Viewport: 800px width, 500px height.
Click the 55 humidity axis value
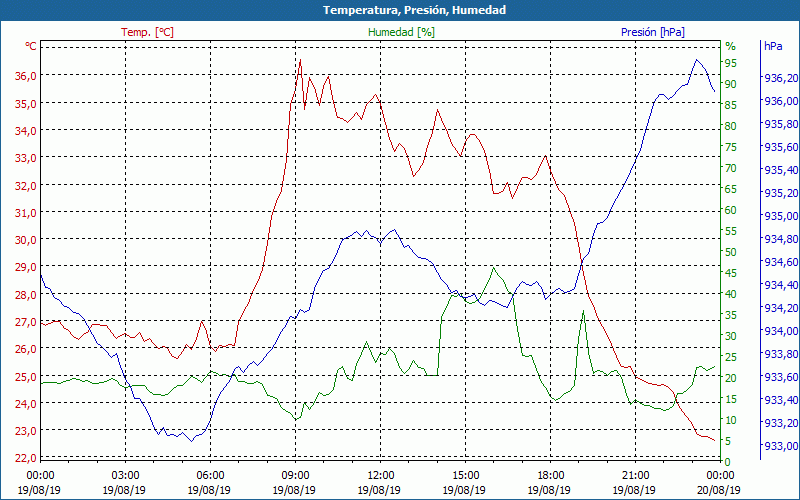(x=731, y=231)
